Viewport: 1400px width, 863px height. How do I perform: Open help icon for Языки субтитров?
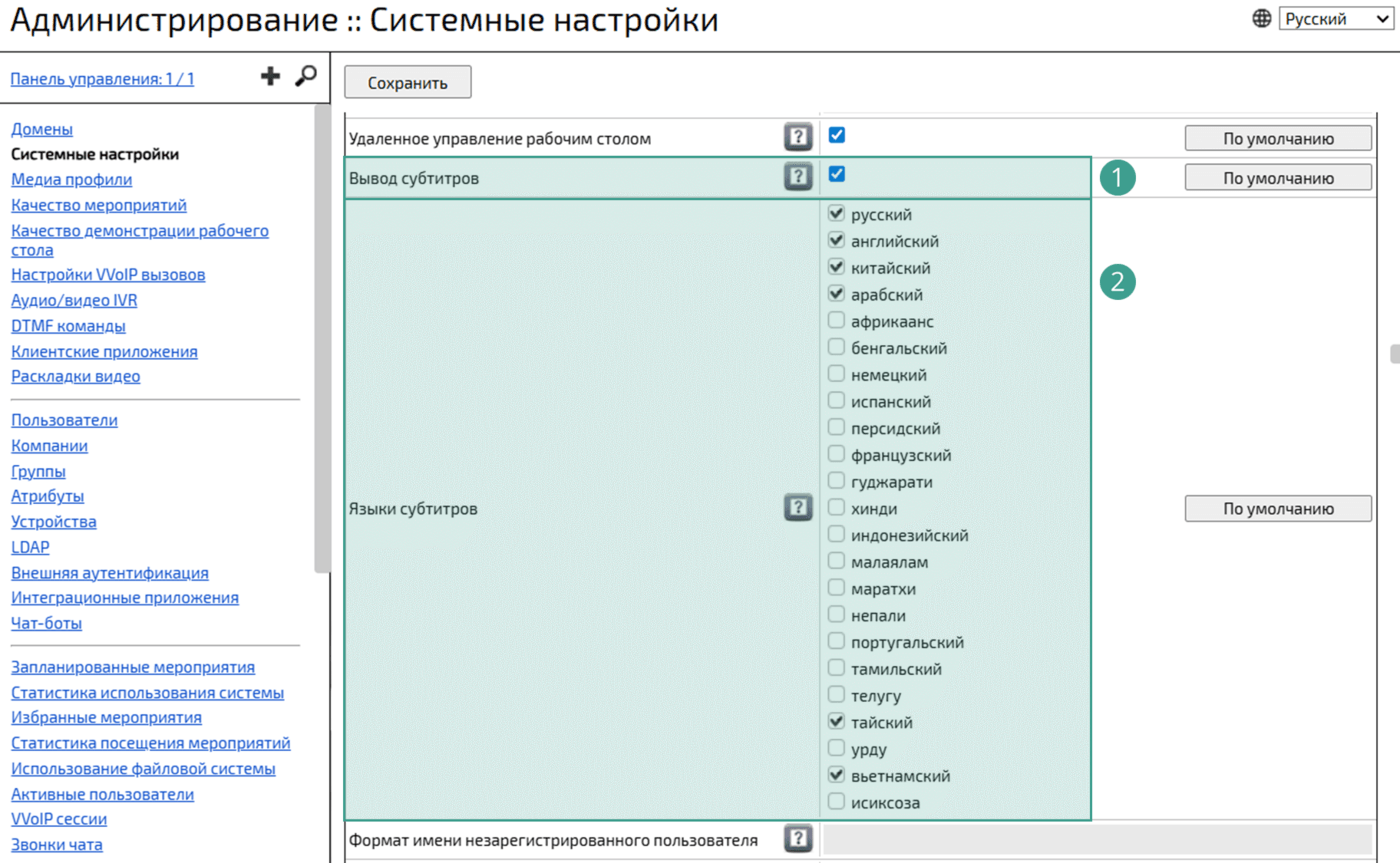[796, 508]
